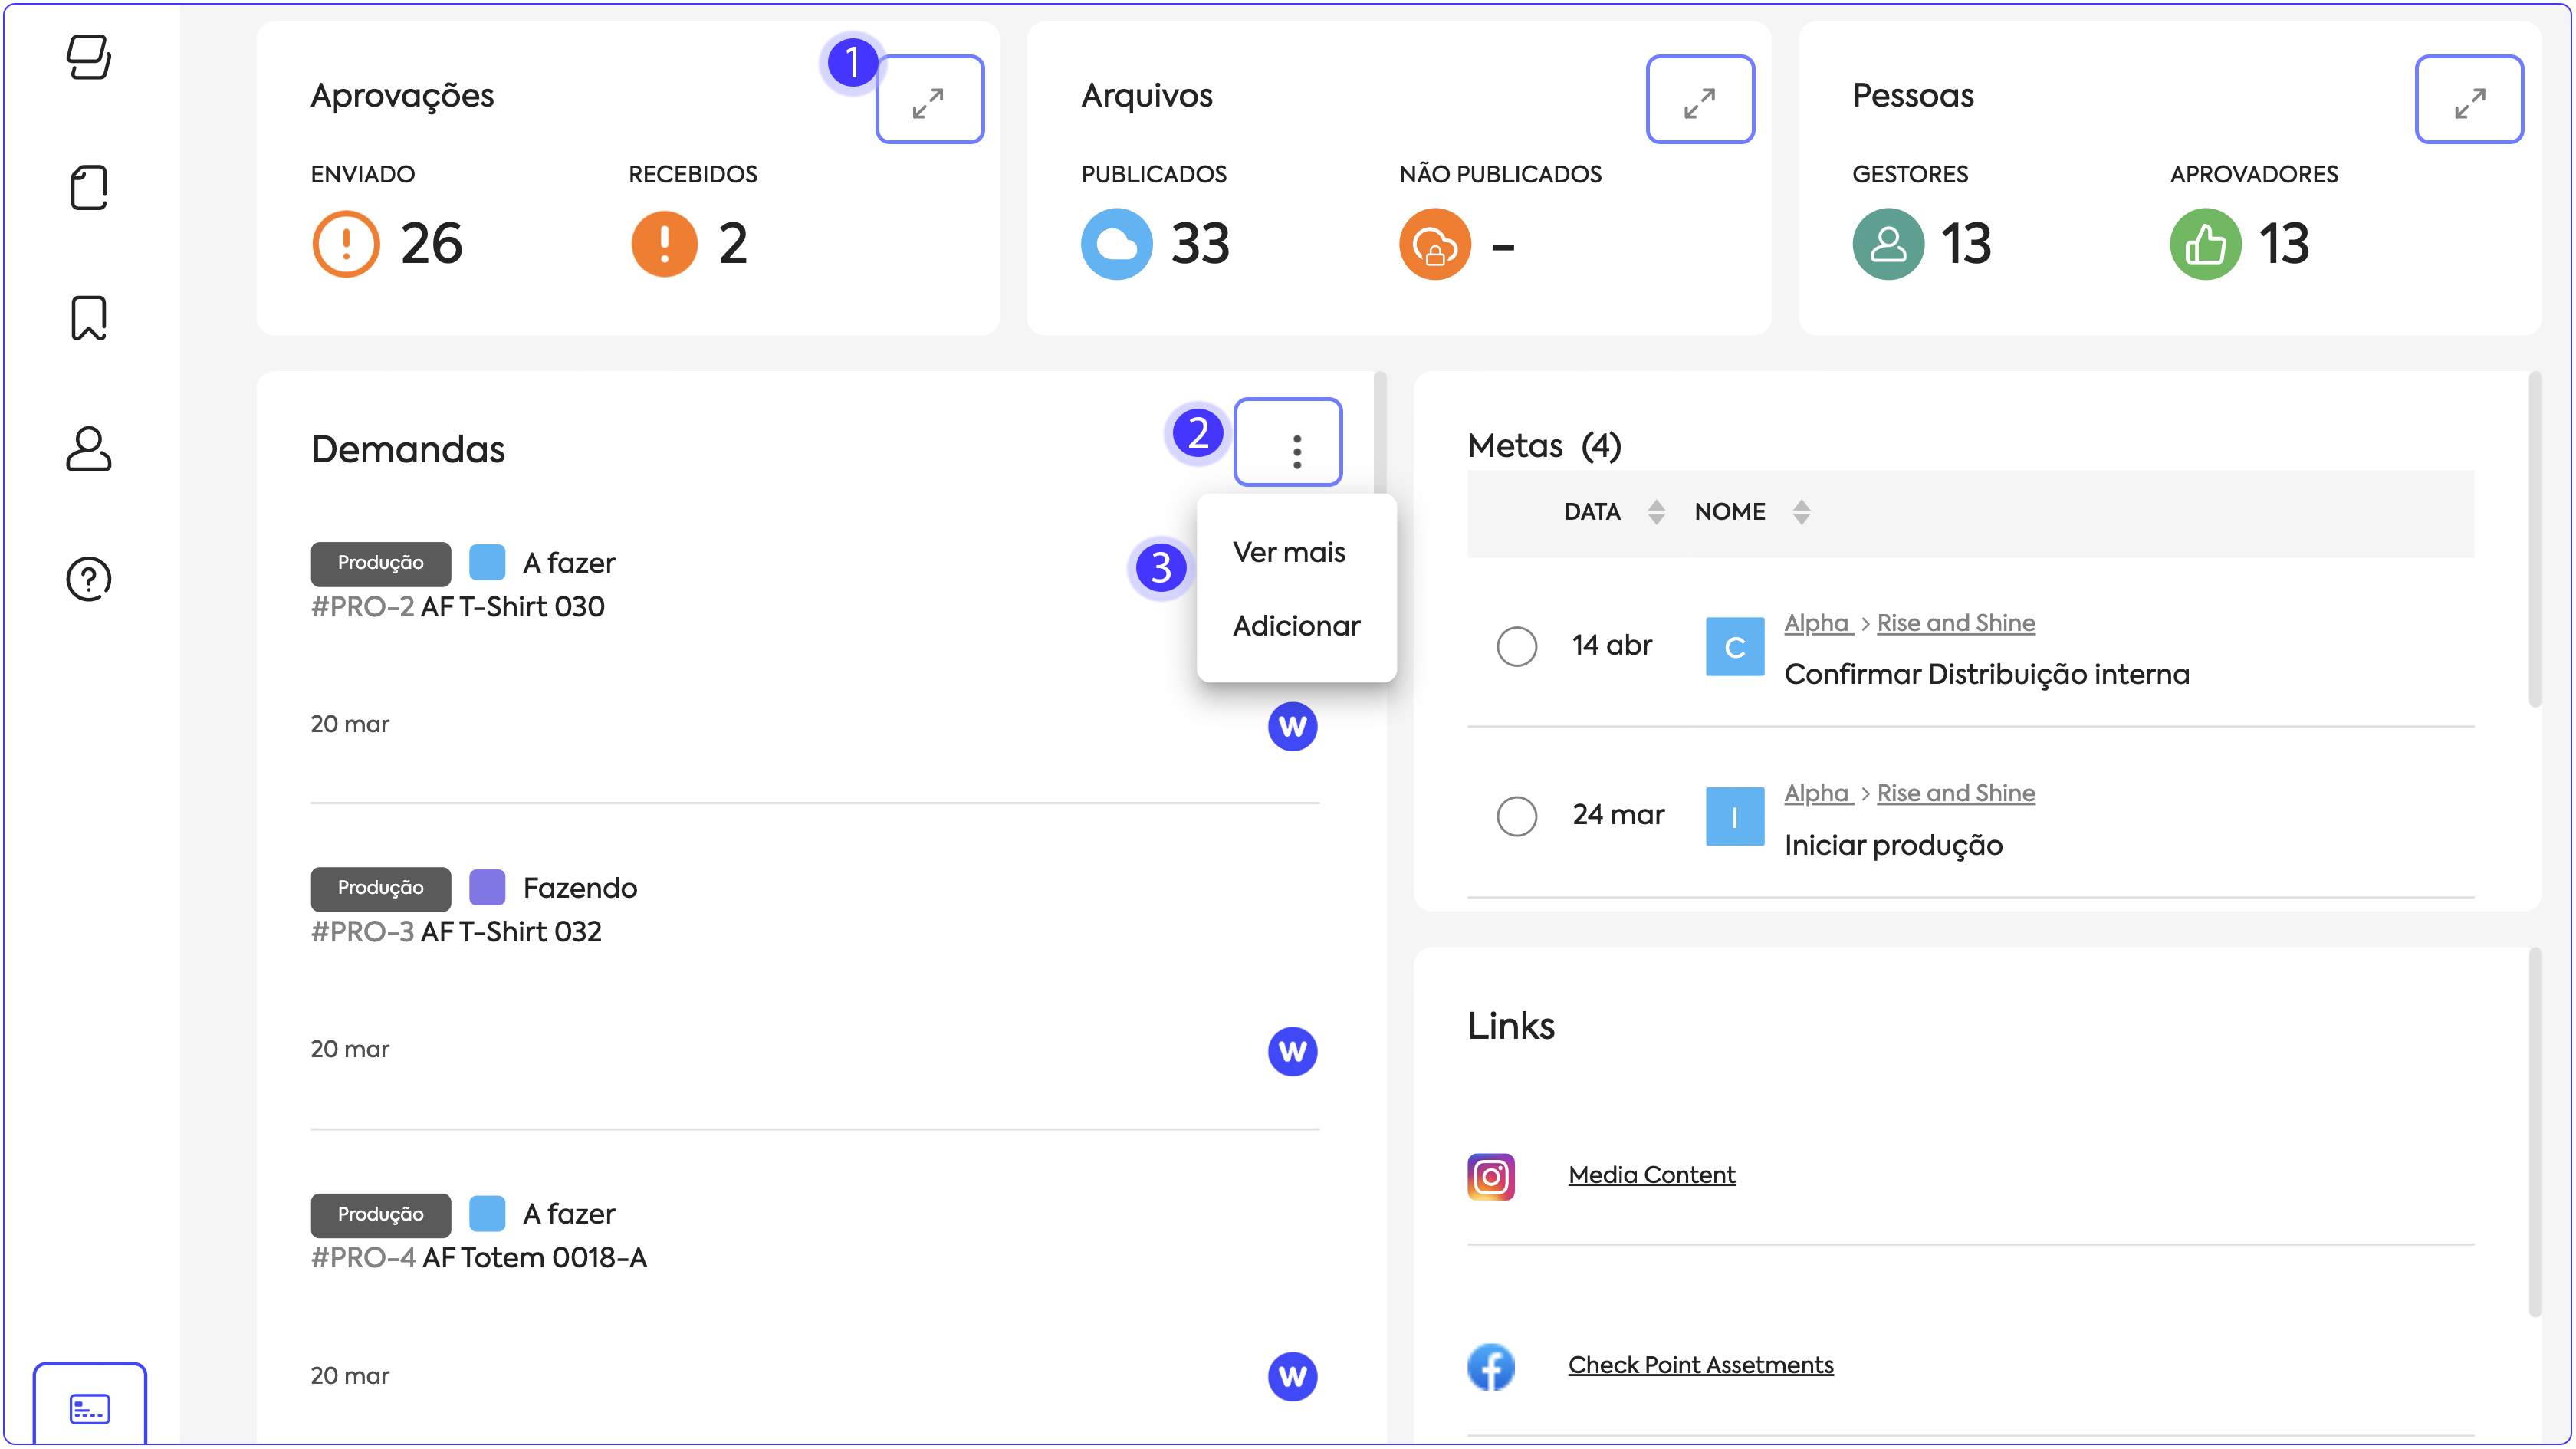Click the Facebook icon beside Check Point Assetments
The image size is (2576, 1449).
click(1490, 1366)
